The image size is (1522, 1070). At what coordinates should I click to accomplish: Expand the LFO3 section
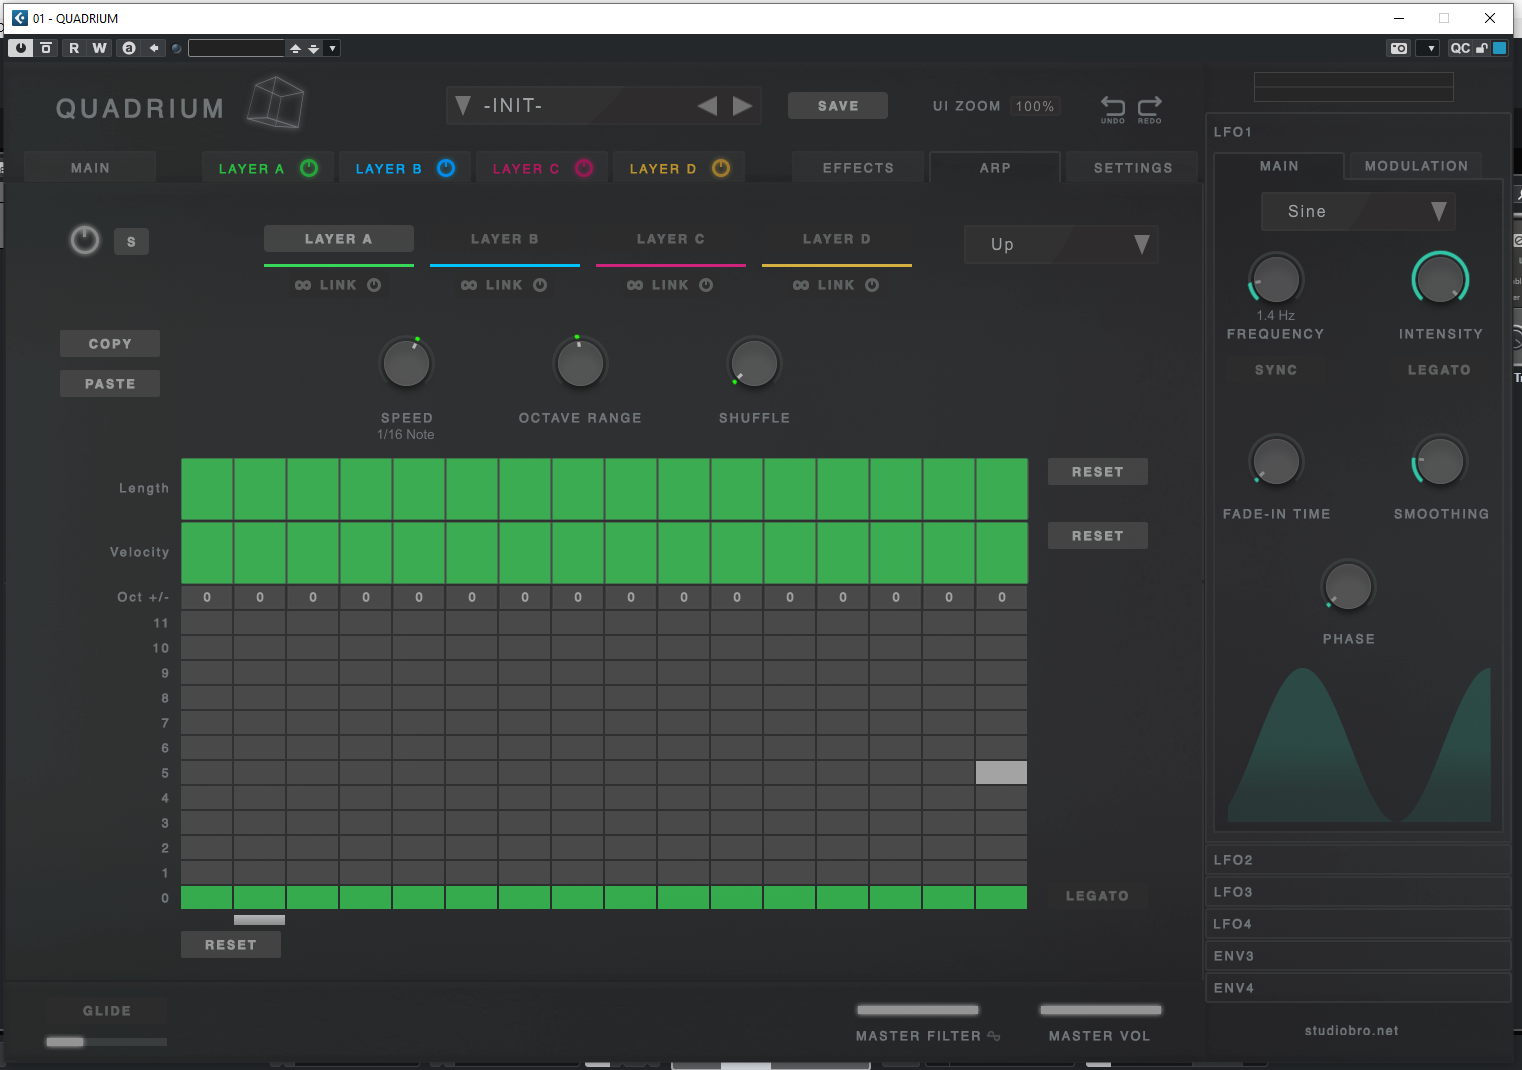(1358, 891)
